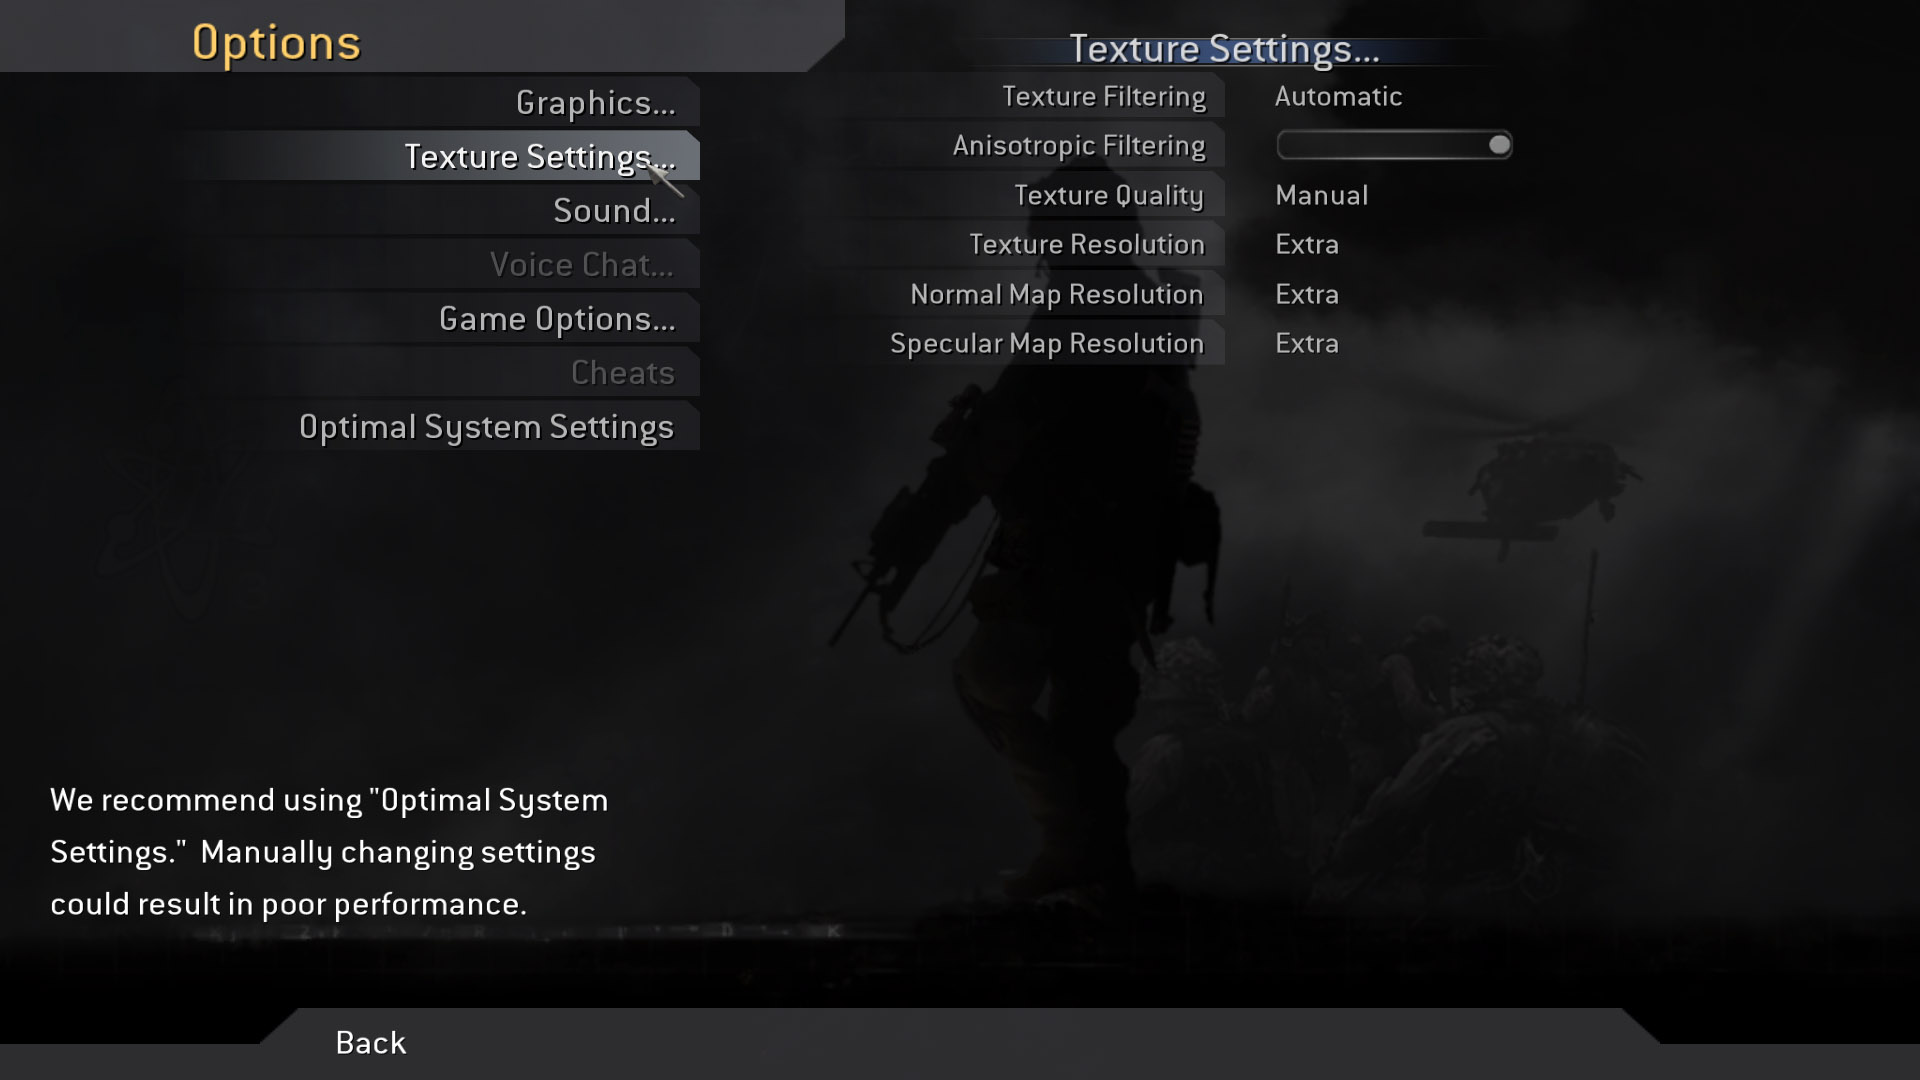Change Specular Map Resolution value Extra
The width and height of the screenshot is (1920, 1080).
pyautogui.click(x=1306, y=344)
